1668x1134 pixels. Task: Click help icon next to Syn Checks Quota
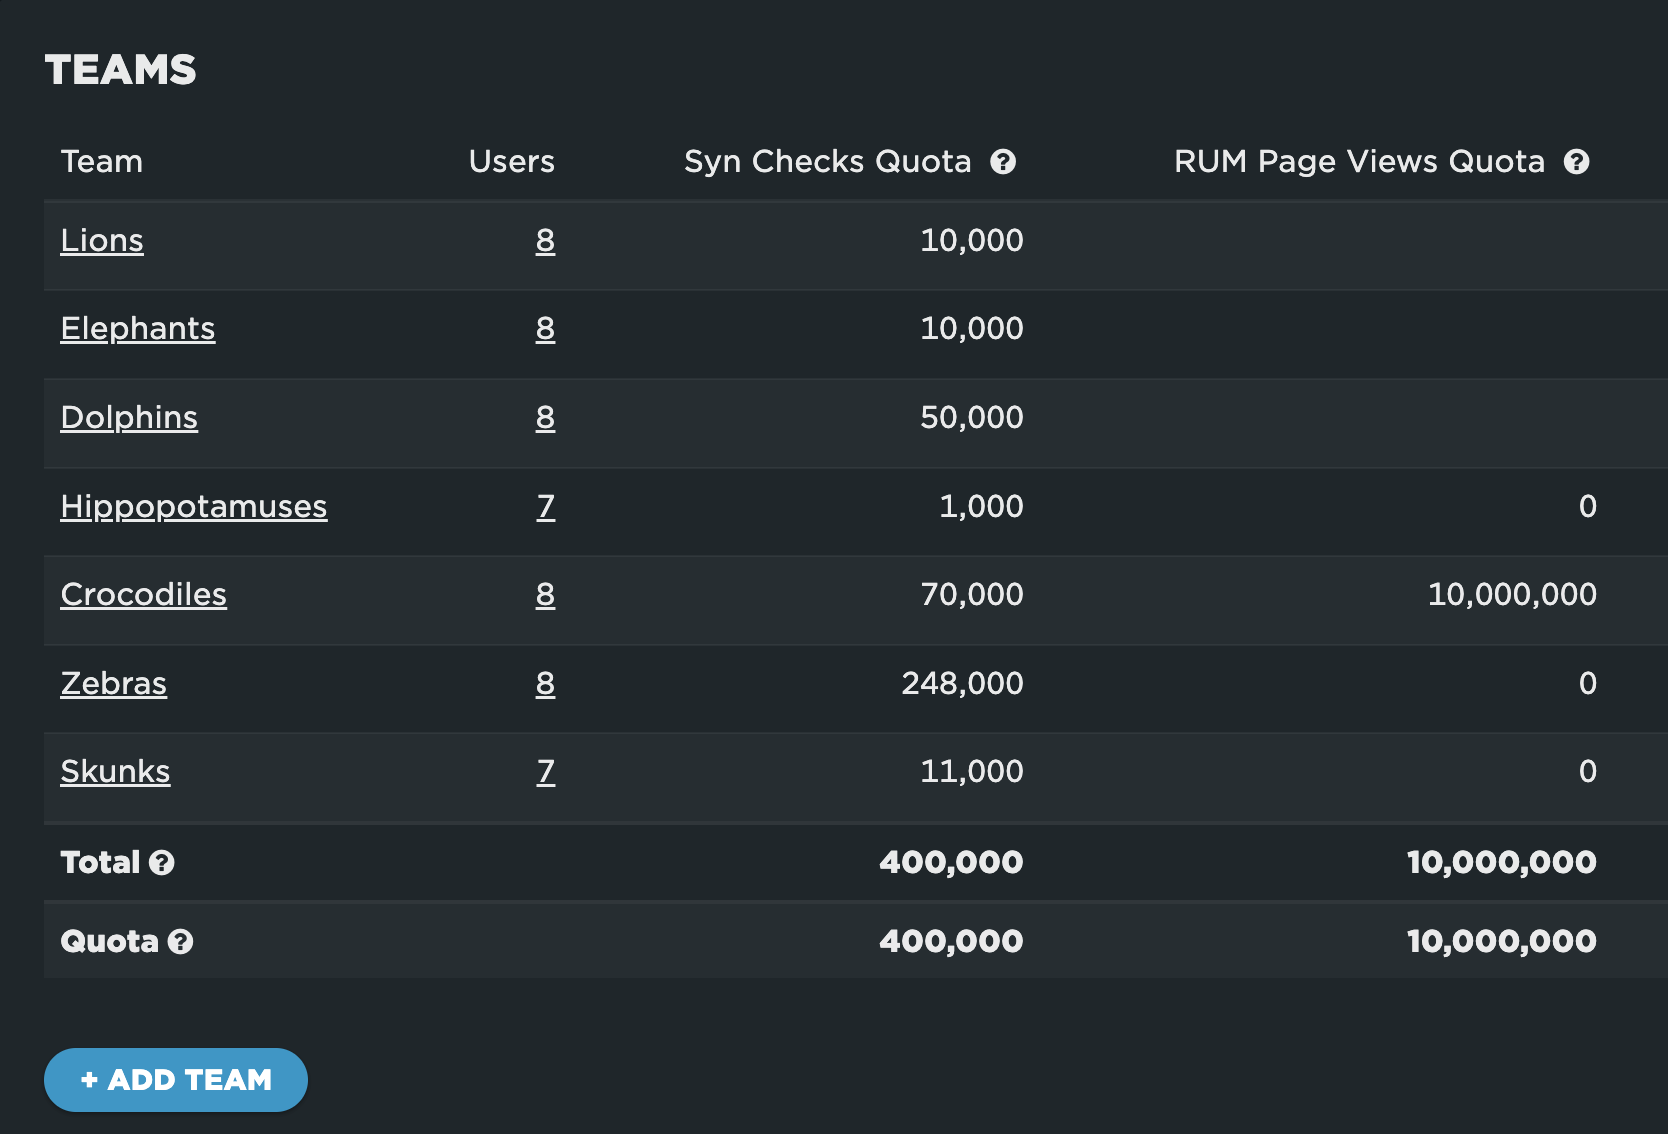click(1003, 162)
